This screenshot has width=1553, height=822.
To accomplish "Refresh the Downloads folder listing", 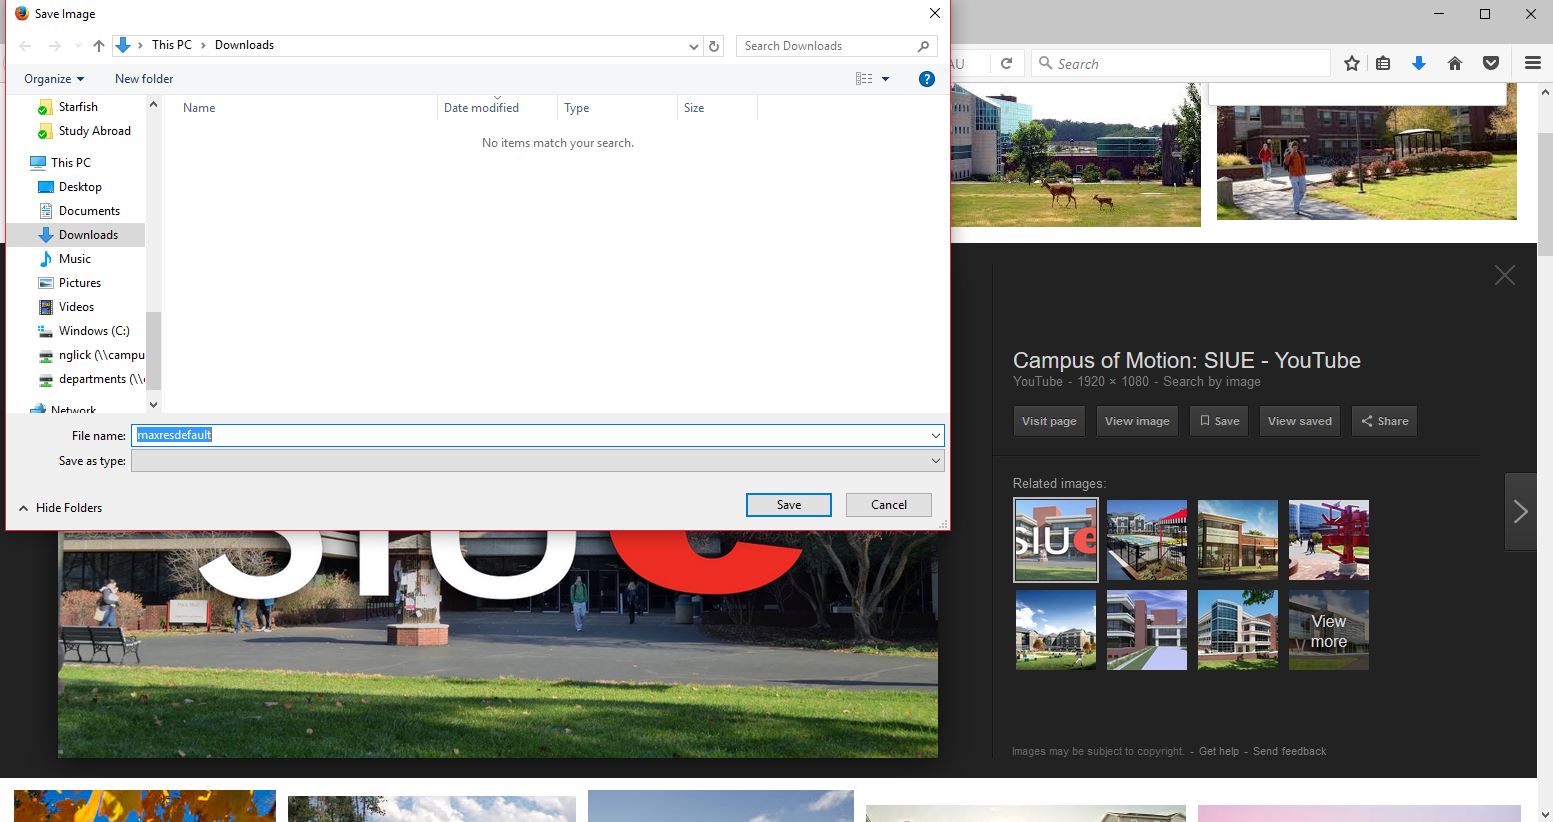I will [x=714, y=46].
